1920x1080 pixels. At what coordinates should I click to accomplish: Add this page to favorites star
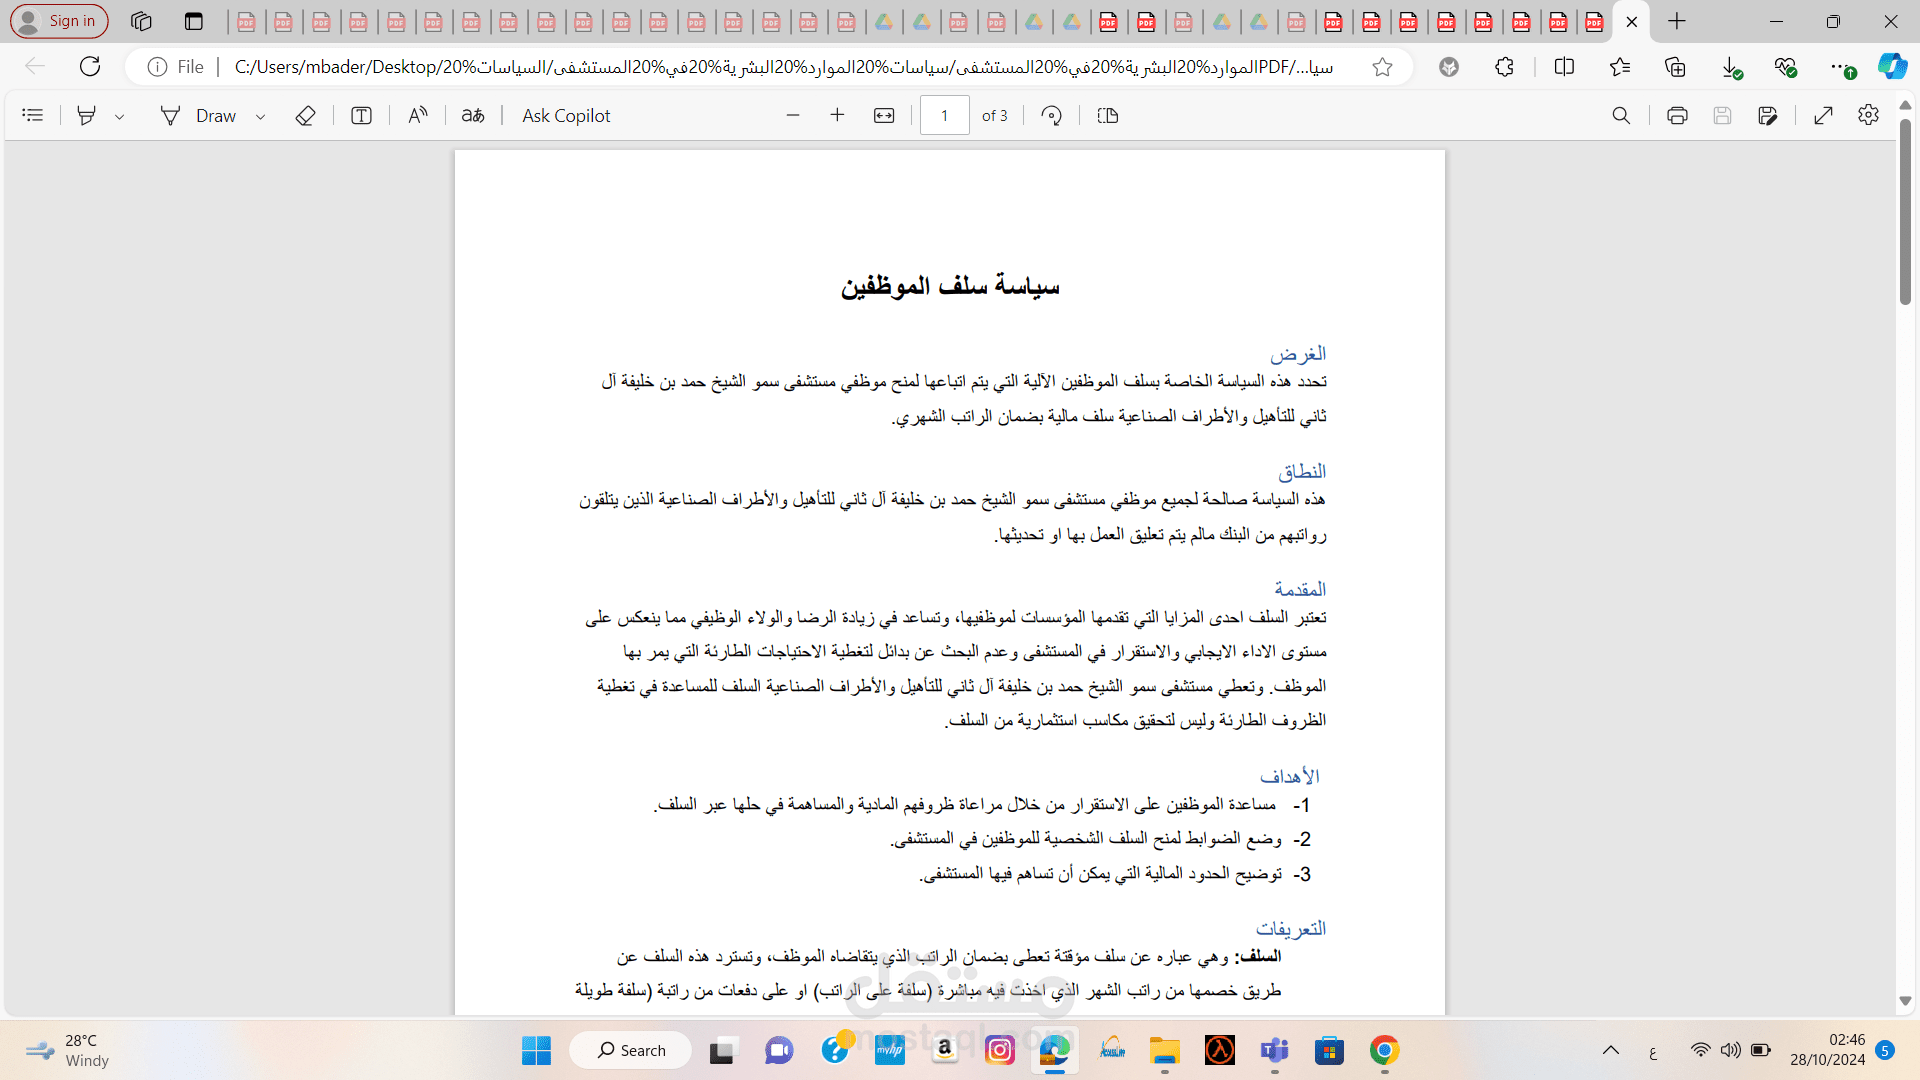click(1382, 67)
